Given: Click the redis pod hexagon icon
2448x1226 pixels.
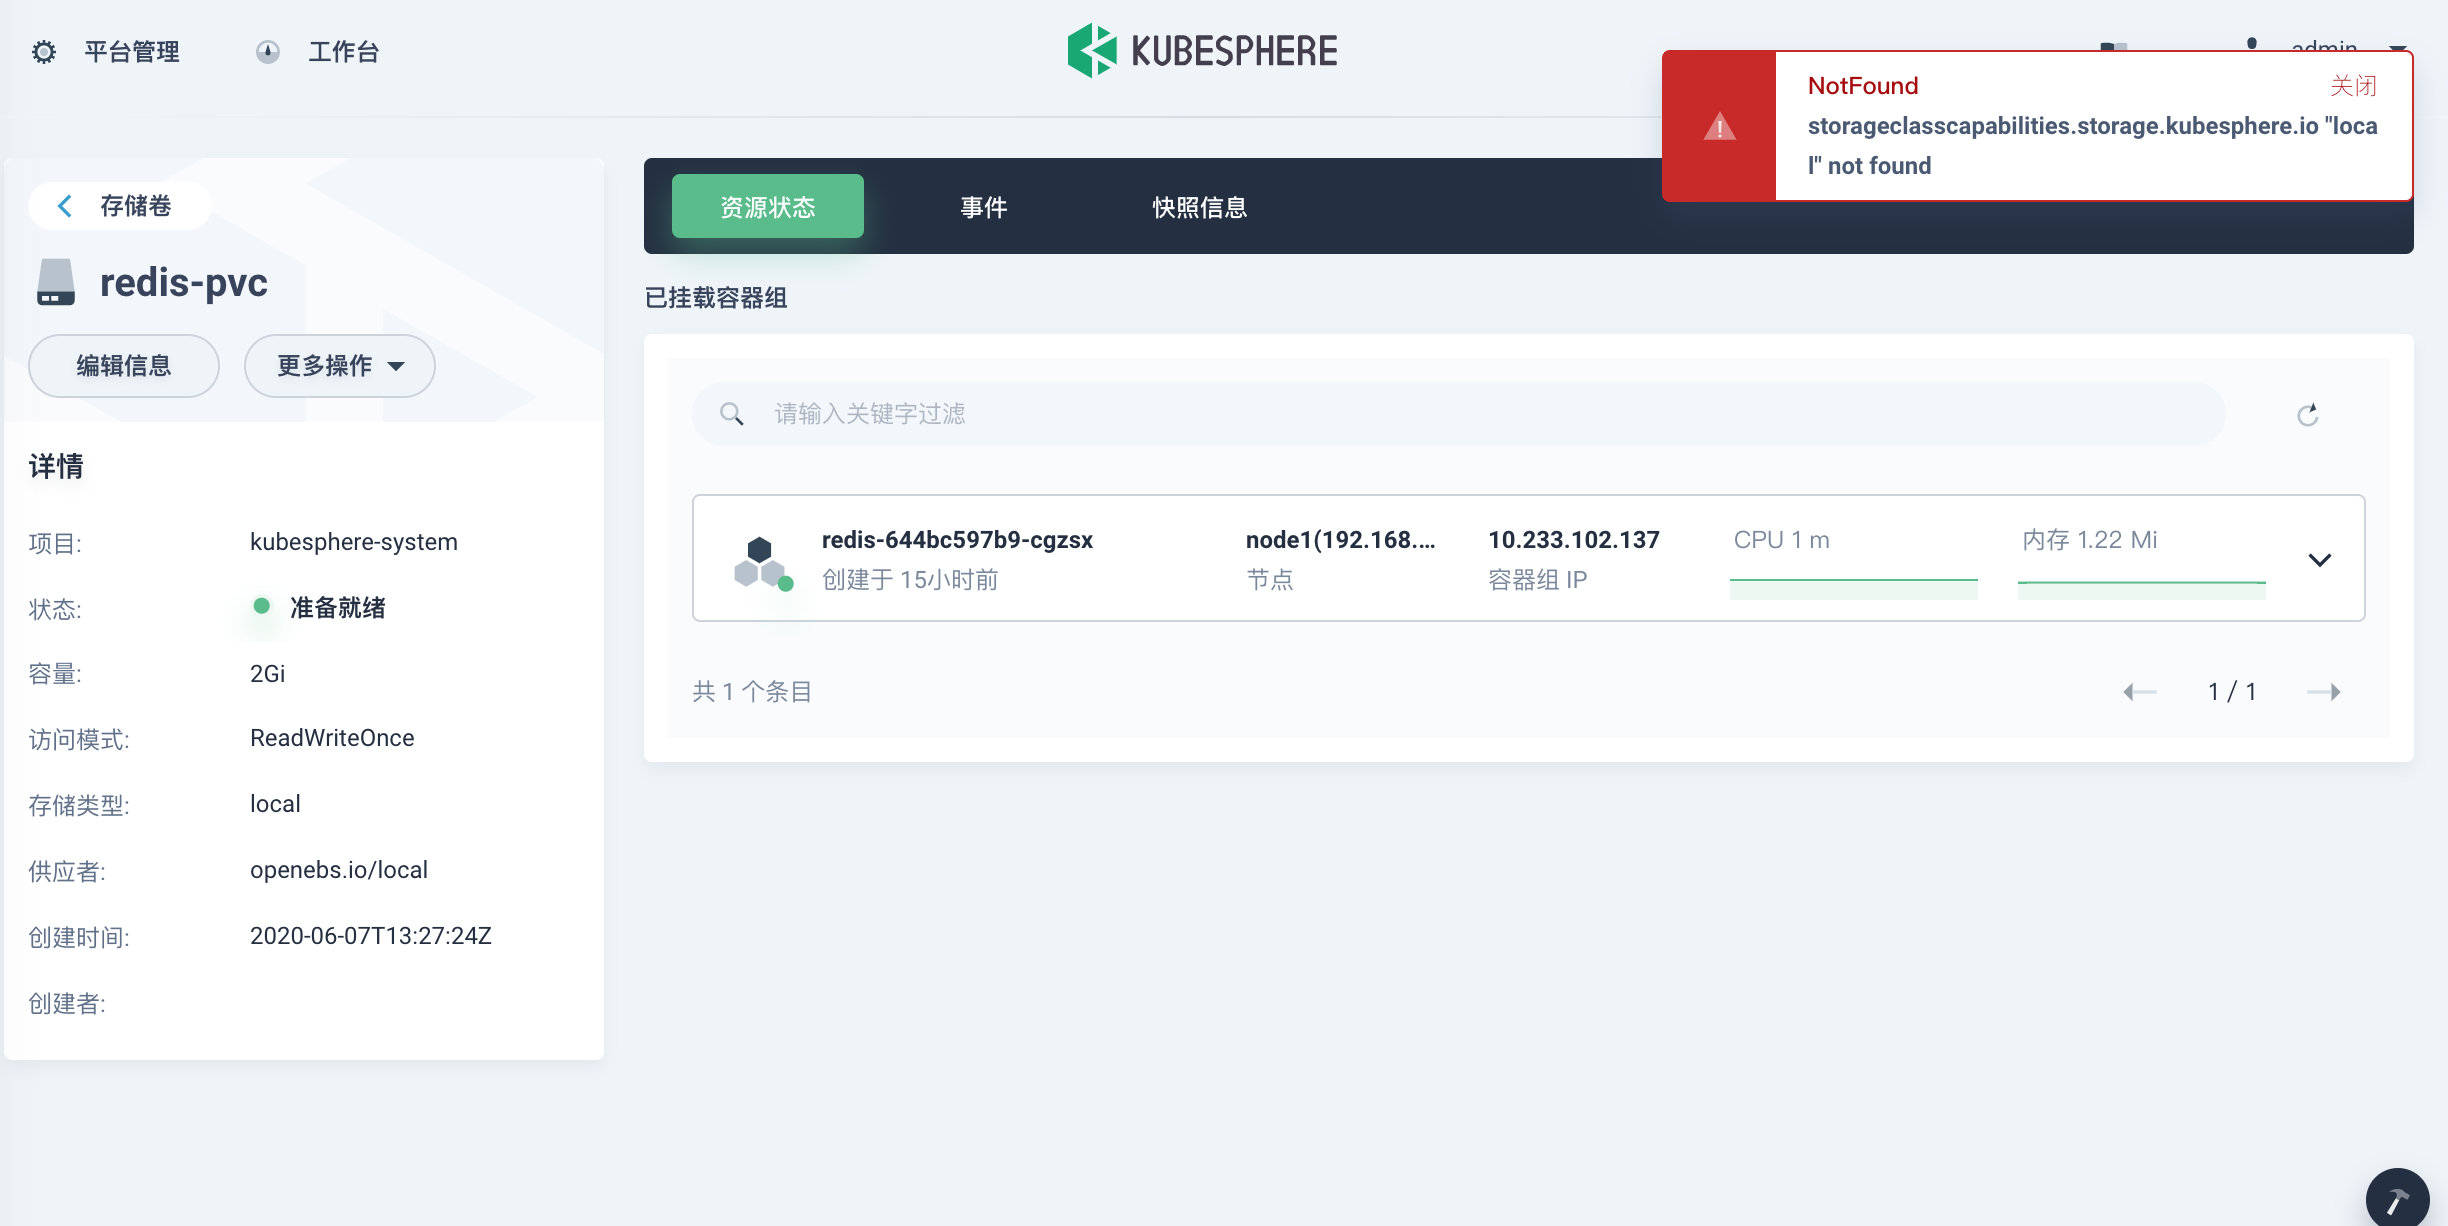Looking at the screenshot, I should [x=763, y=563].
